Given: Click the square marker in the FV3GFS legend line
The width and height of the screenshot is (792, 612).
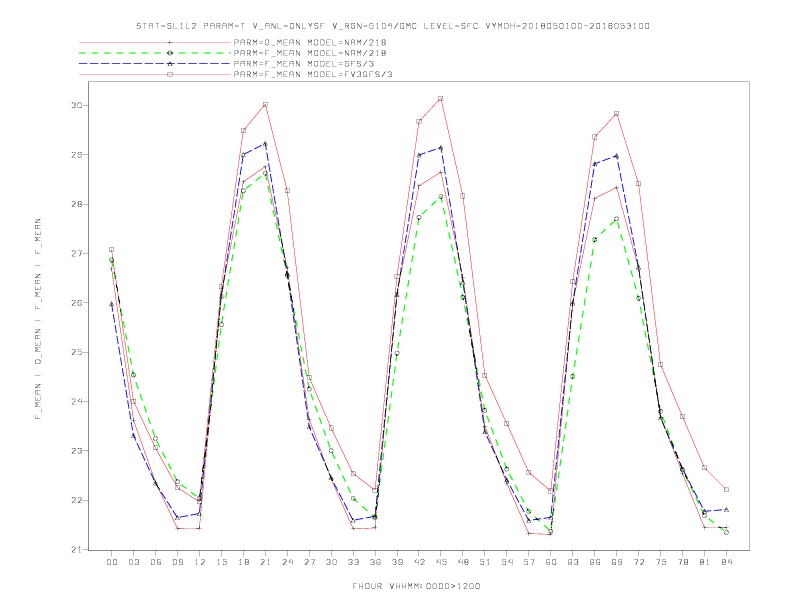Looking at the screenshot, I should (170, 74).
